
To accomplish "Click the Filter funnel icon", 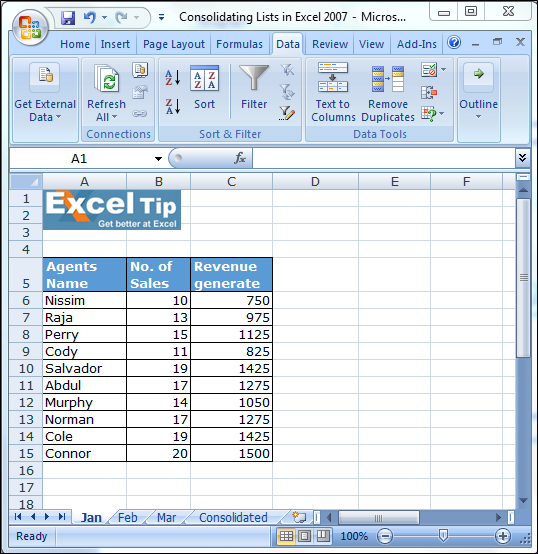I will click(254, 77).
